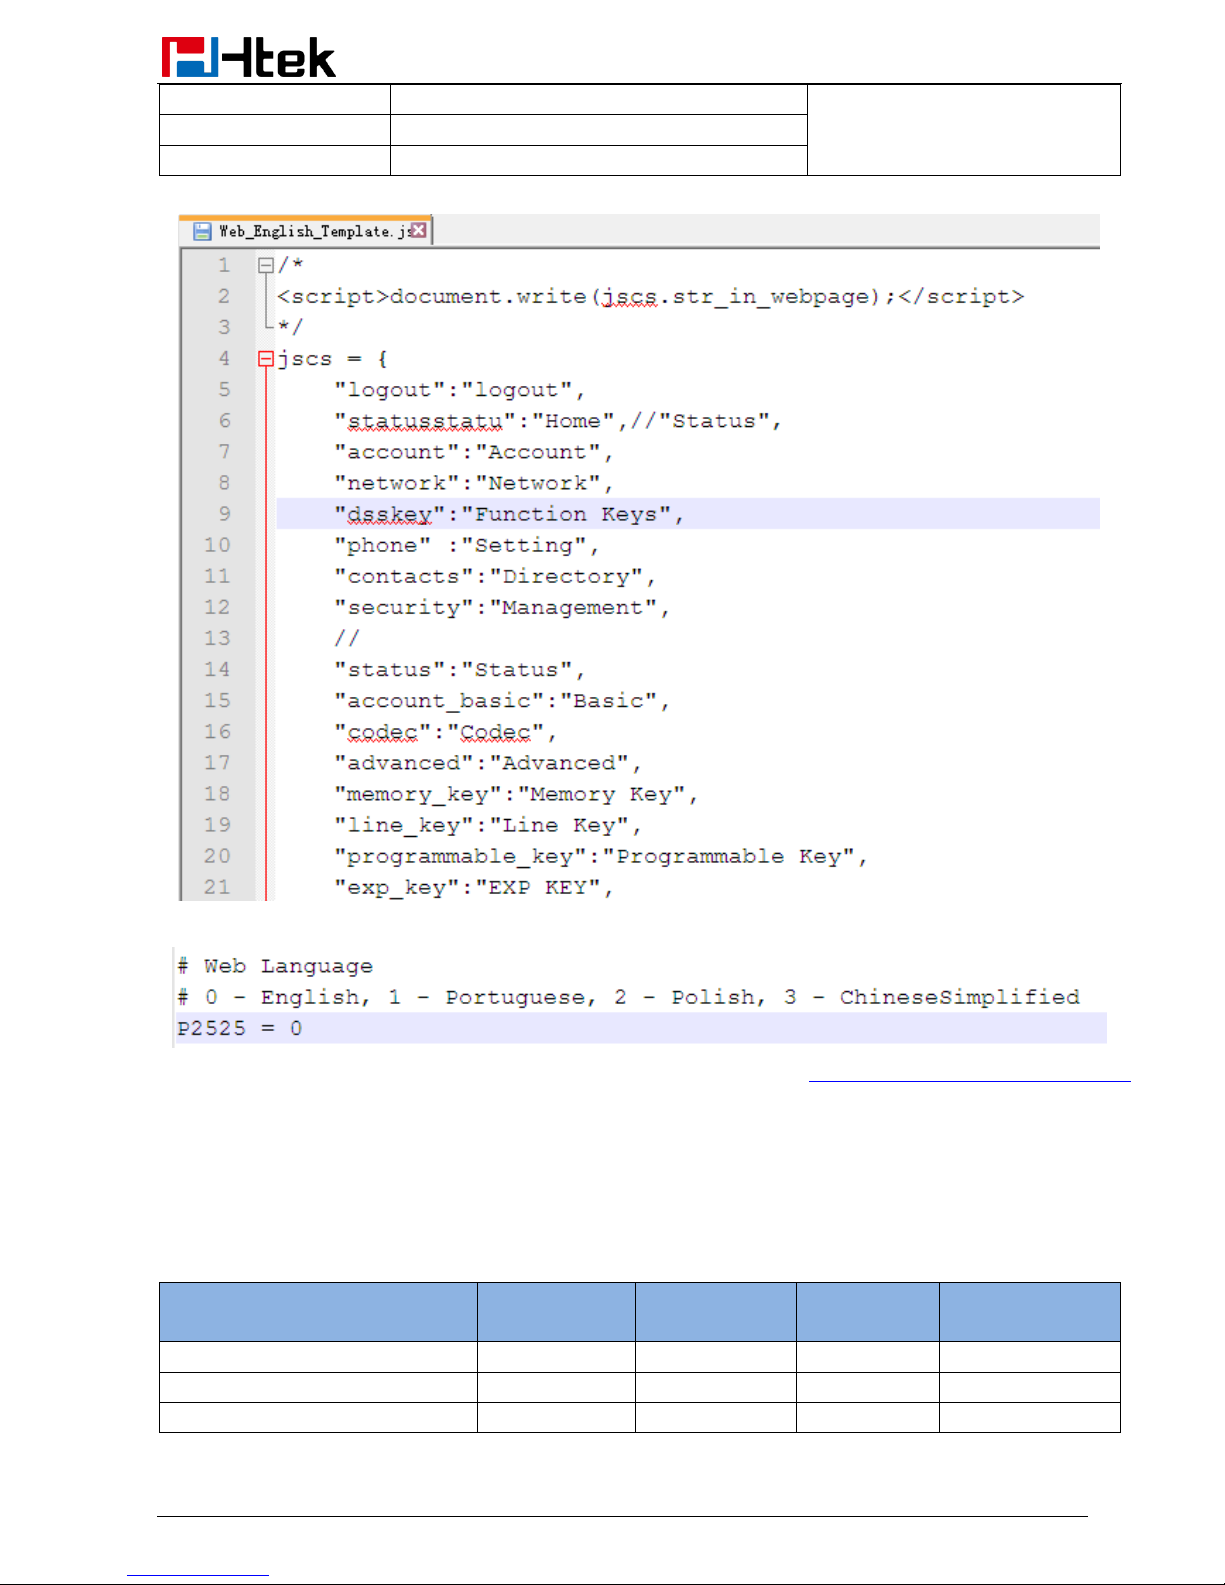Click the "exp_key":"EXP KEY" code line

pos(473,887)
